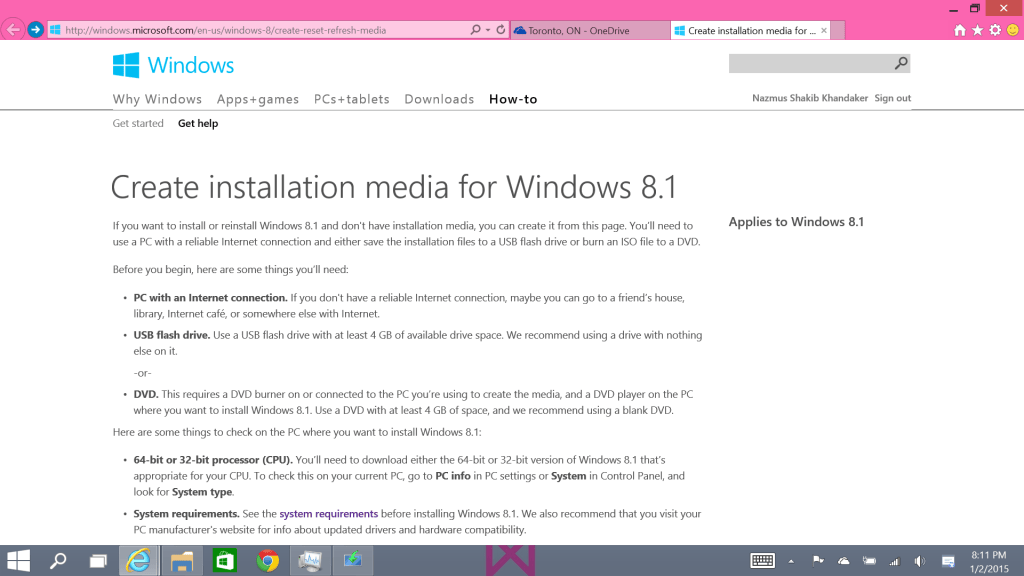
Task: Show hidden tray icons arrow
Action: pos(791,561)
